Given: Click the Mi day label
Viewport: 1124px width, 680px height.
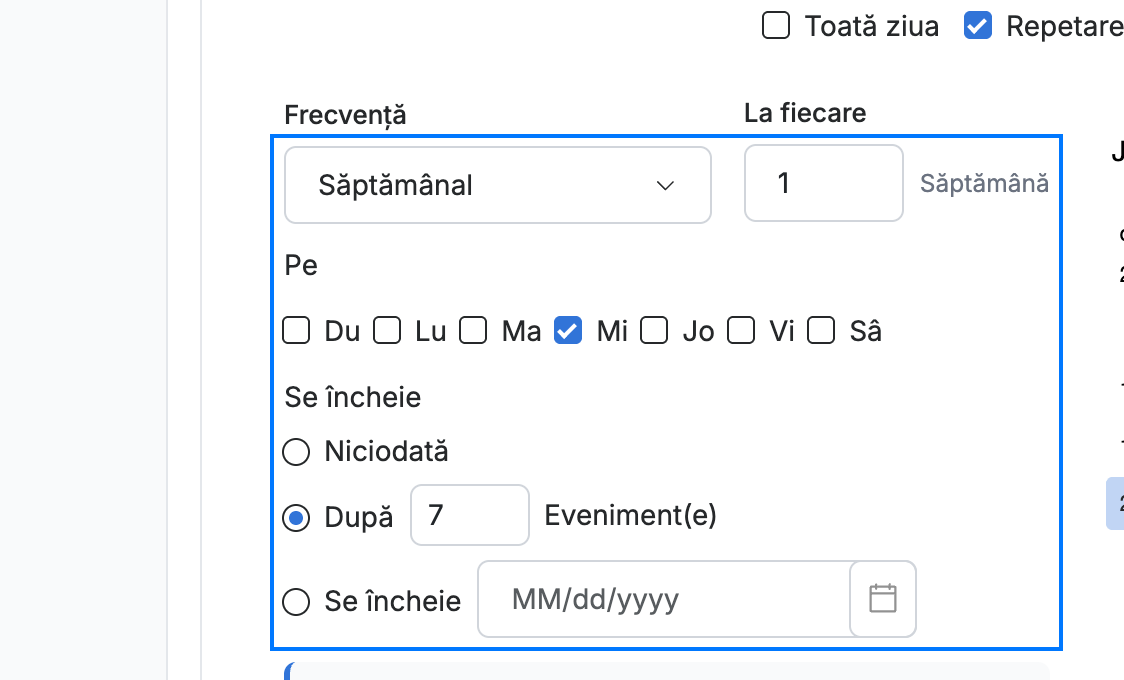Looking at the screenshot, I should pos(612,332).
